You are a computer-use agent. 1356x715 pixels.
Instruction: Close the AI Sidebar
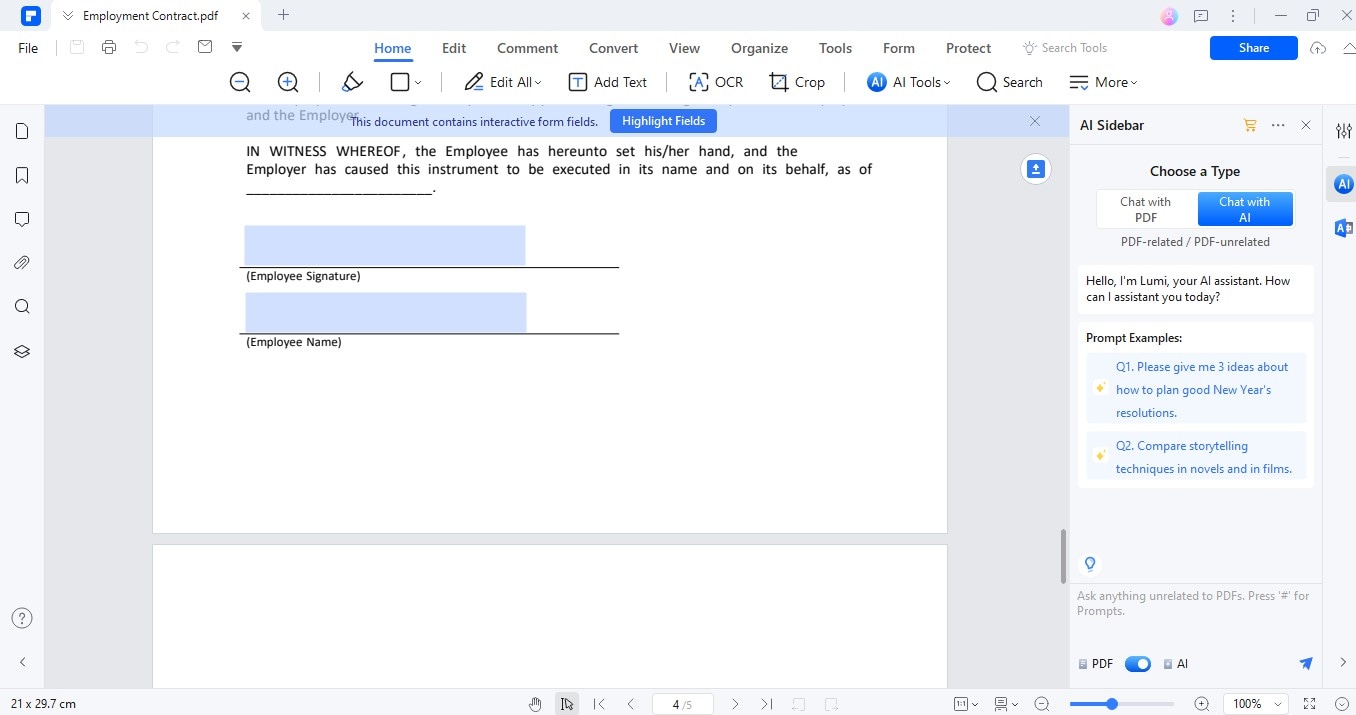click(1306, 125)
